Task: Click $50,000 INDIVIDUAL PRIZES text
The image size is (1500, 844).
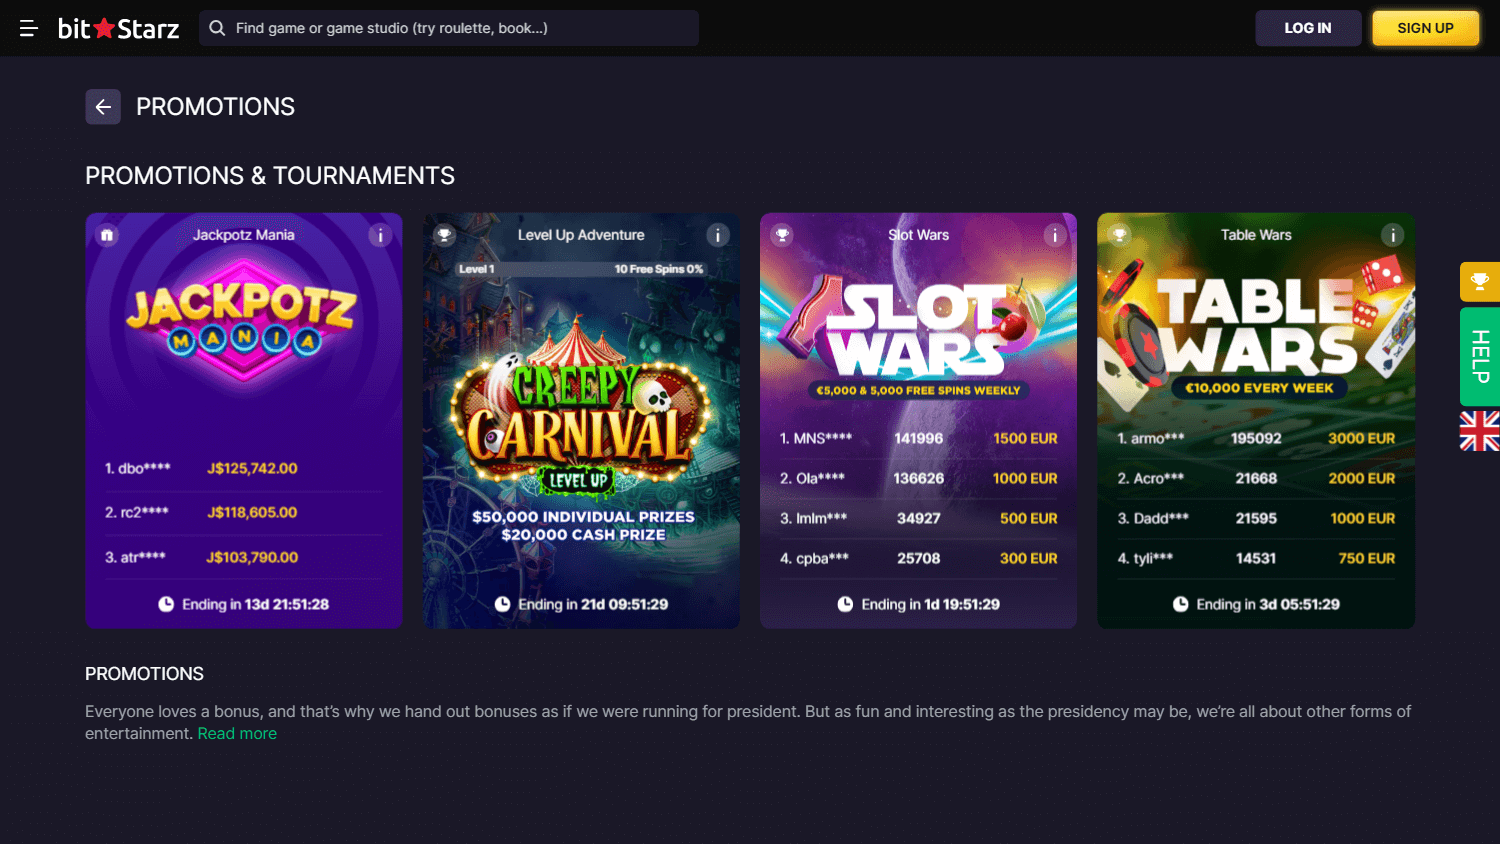Action: click(x=583, y=517)
